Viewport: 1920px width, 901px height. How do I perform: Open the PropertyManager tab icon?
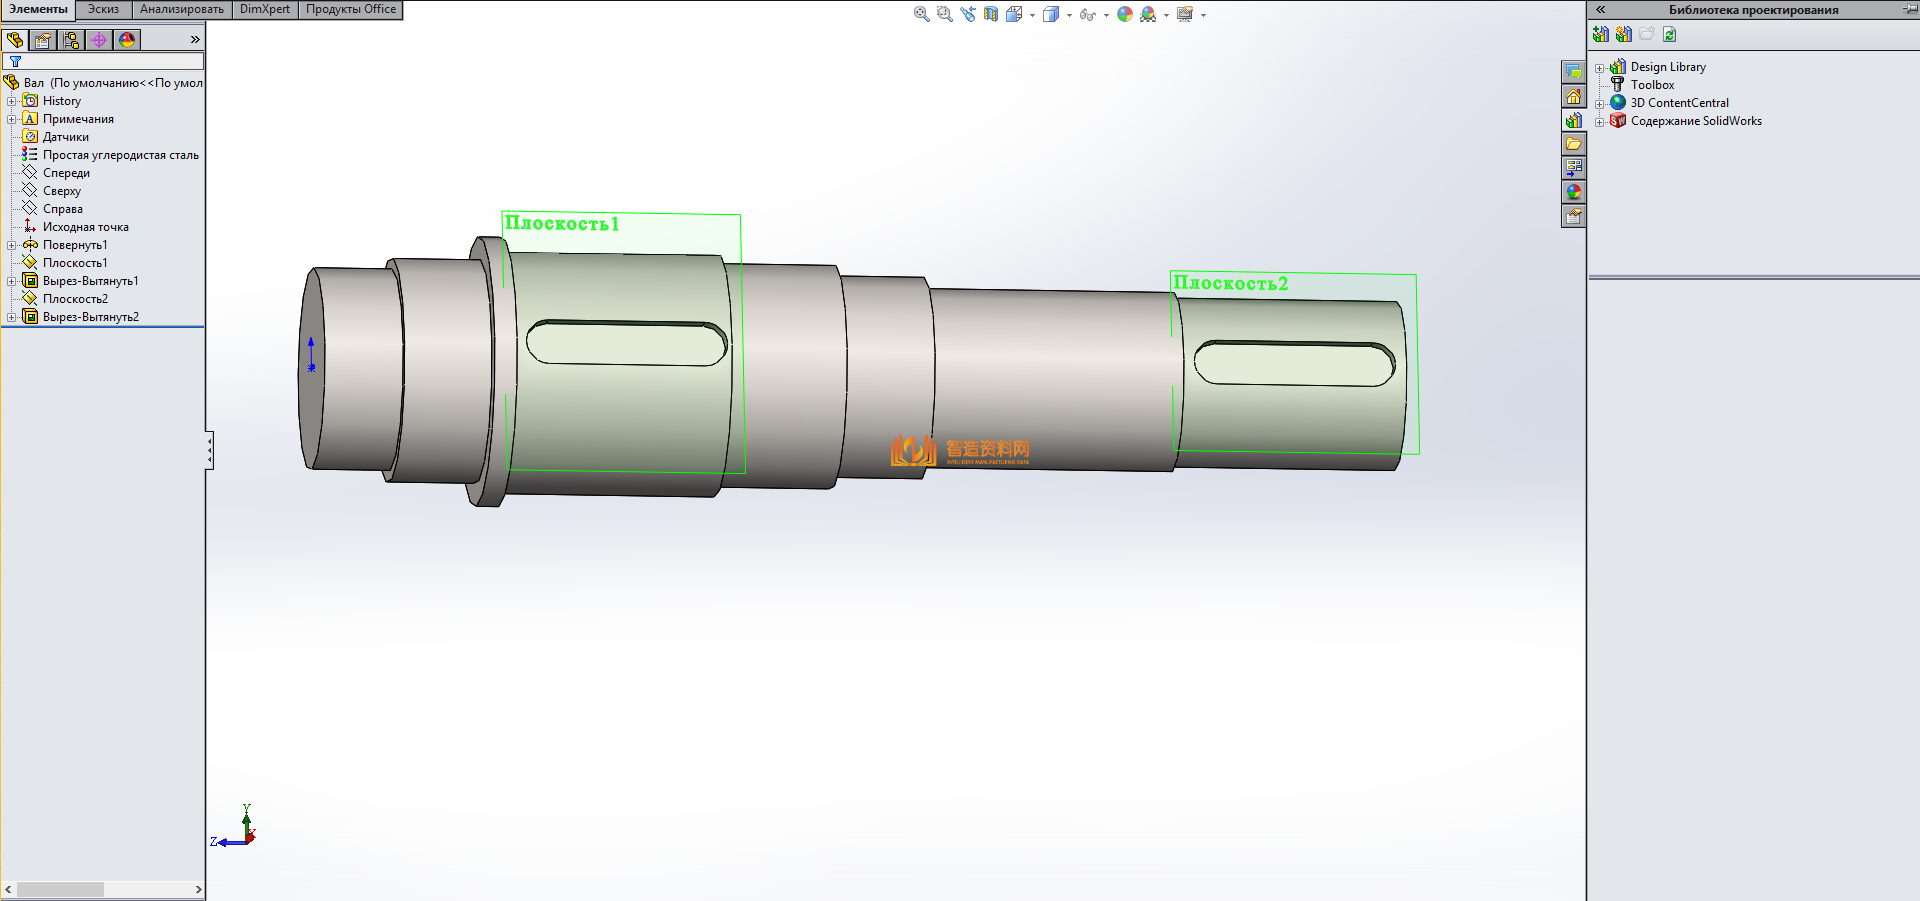point(43,40)
